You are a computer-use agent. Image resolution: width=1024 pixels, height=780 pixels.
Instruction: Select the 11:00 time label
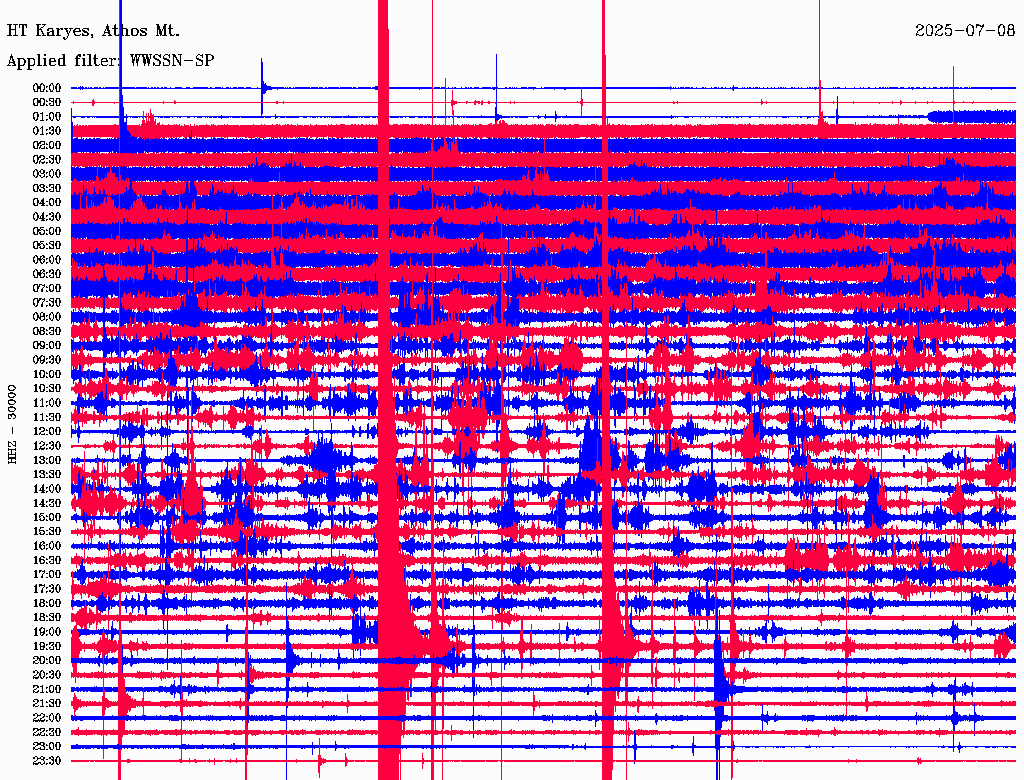click(47, 403)
